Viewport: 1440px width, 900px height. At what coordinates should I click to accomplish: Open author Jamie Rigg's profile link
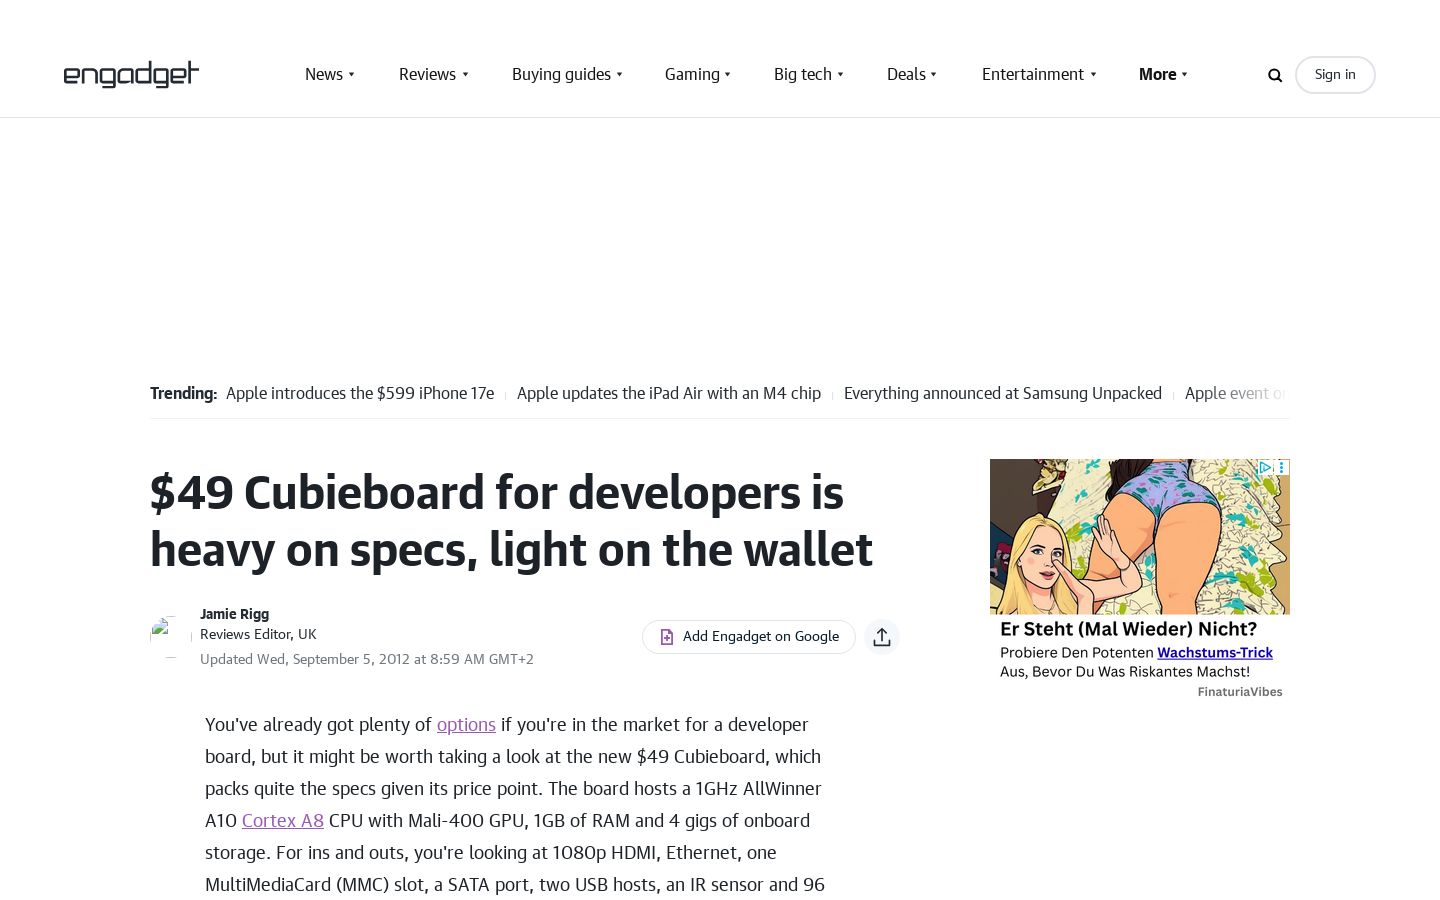234,614
